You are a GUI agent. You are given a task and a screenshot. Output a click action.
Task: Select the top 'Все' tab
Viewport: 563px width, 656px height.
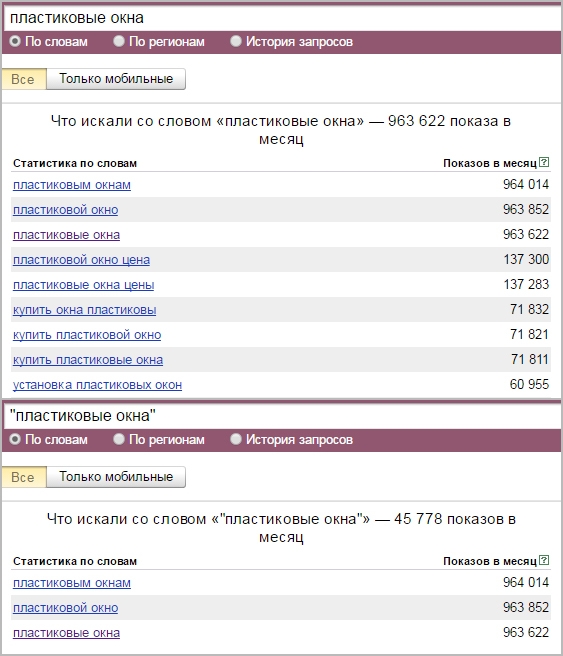(24, 79)
